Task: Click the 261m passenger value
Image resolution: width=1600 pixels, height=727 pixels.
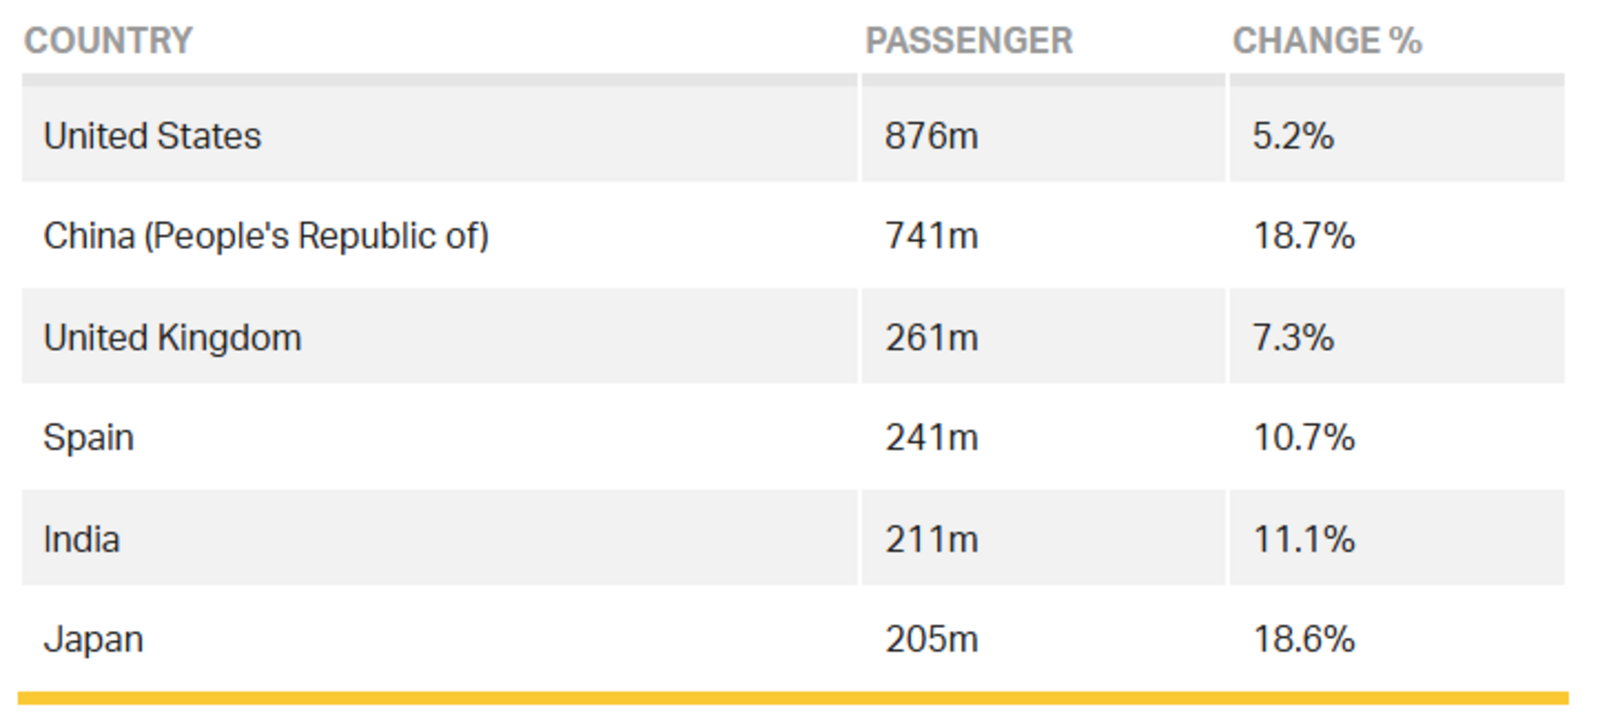Action: 931,338
